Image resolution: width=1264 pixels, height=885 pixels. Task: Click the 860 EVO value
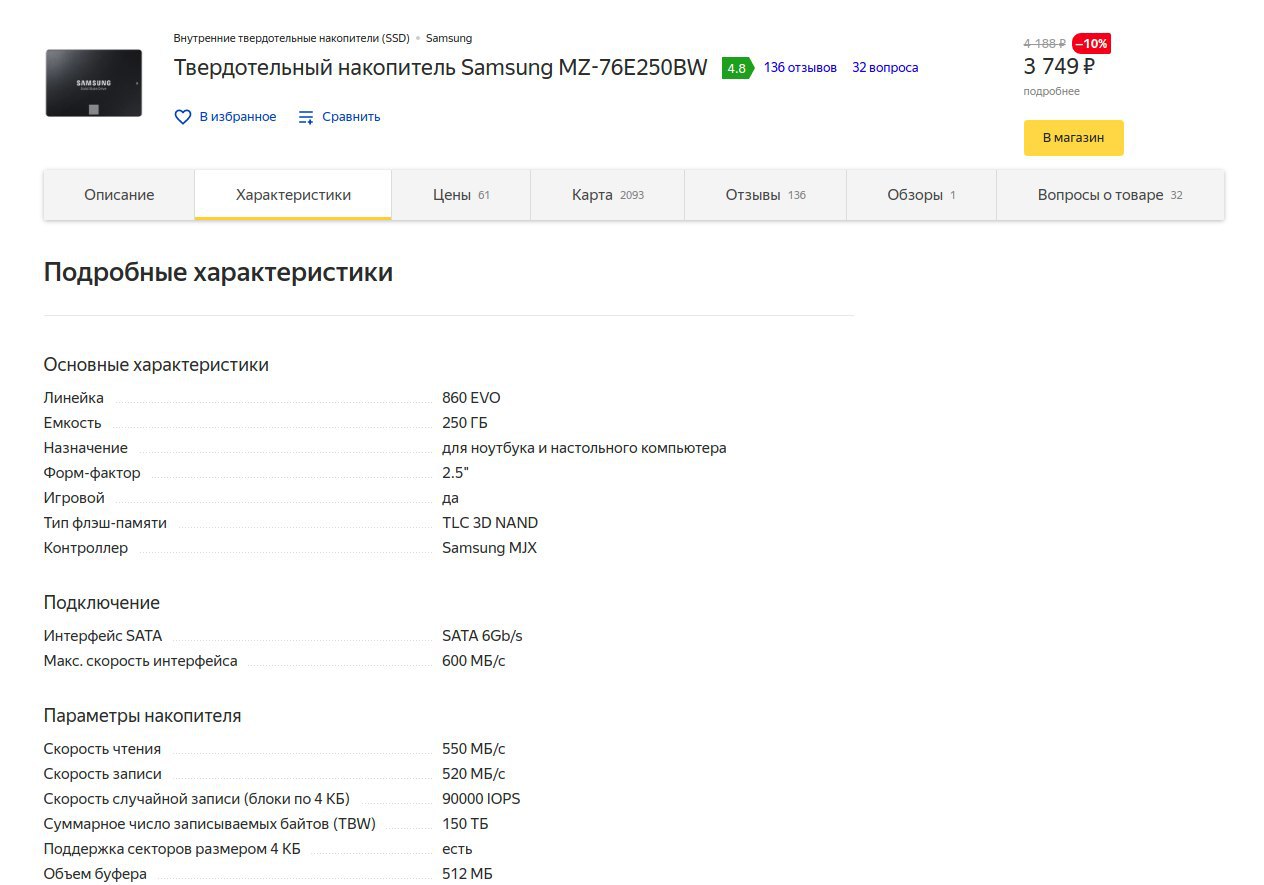[x=471, y=398]
